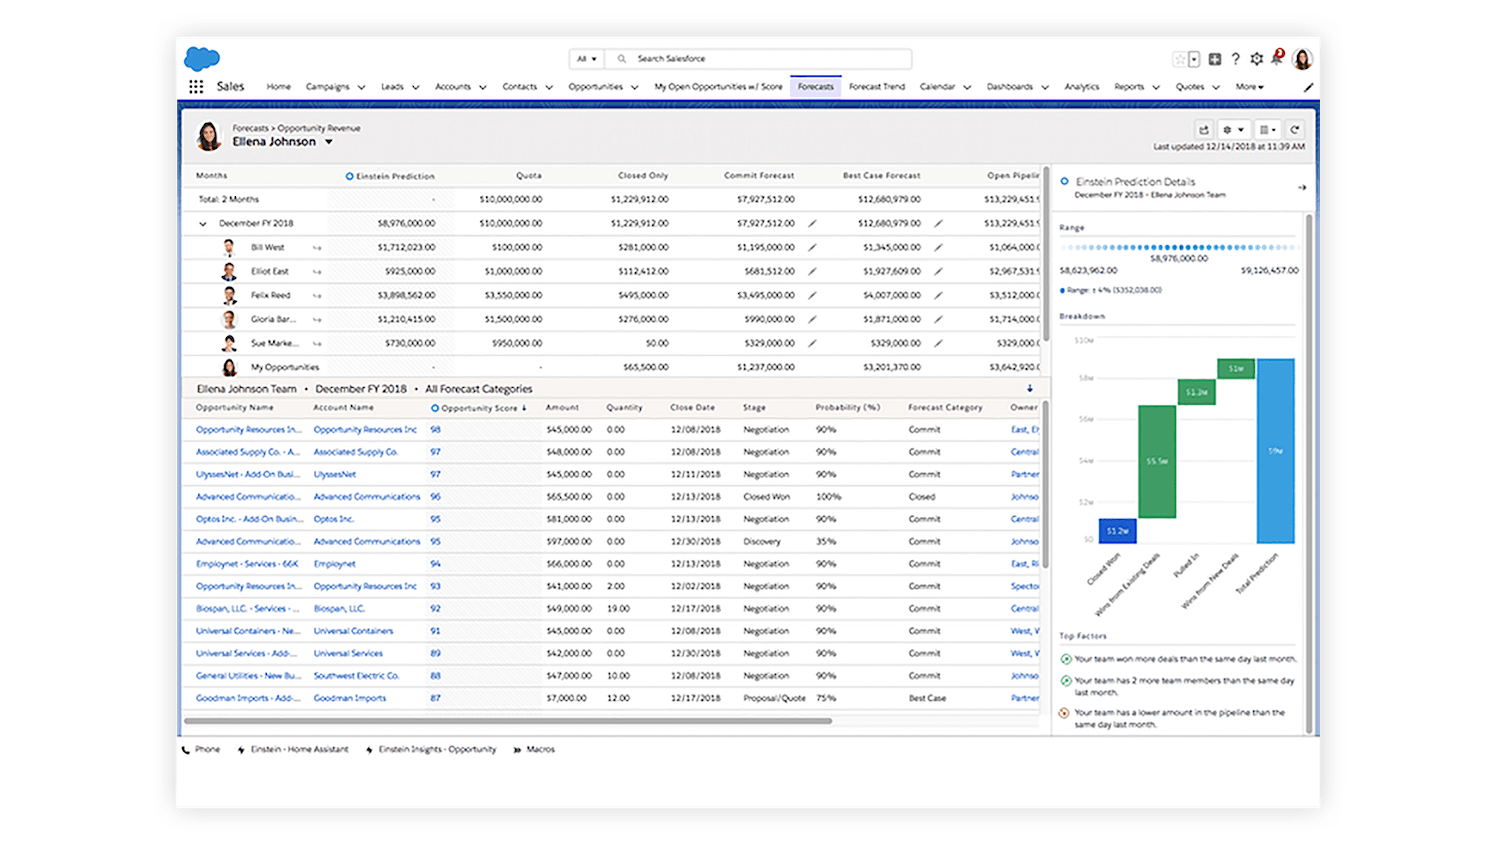Screen dimensions: 1500x844
Task: Click the share forecast icon
Action: point(1204,130)
